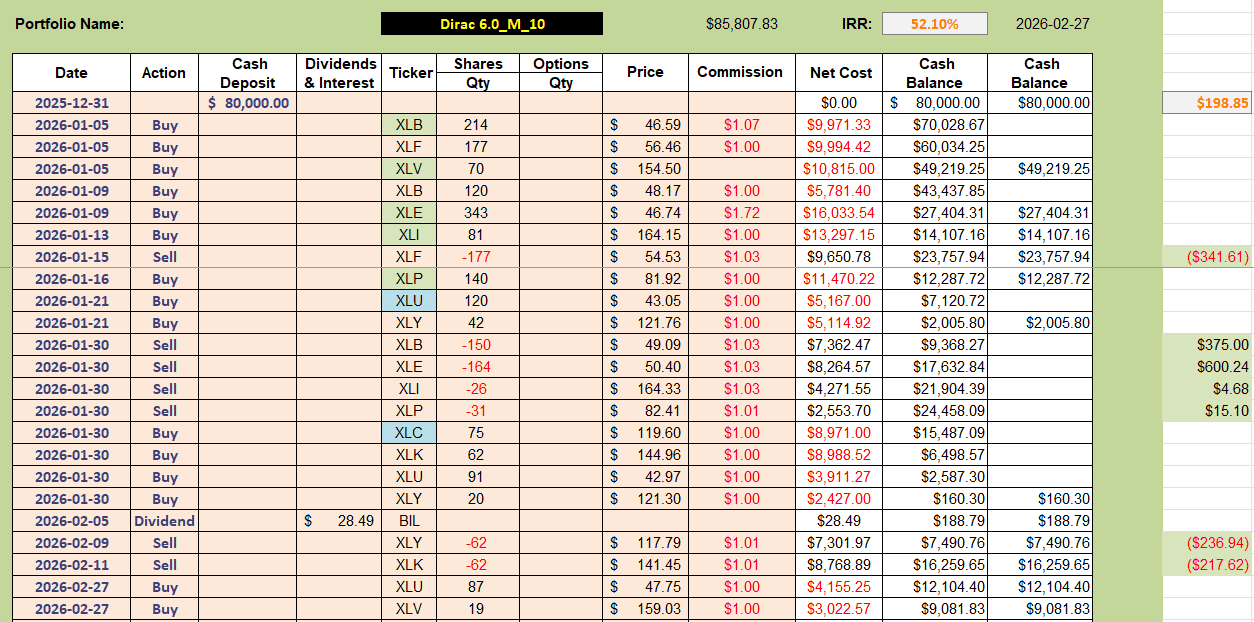The height and width of the screenshot is (622, 1254).
Task: Select the XLI ticker with 81 shares
Action: [408, 235]
